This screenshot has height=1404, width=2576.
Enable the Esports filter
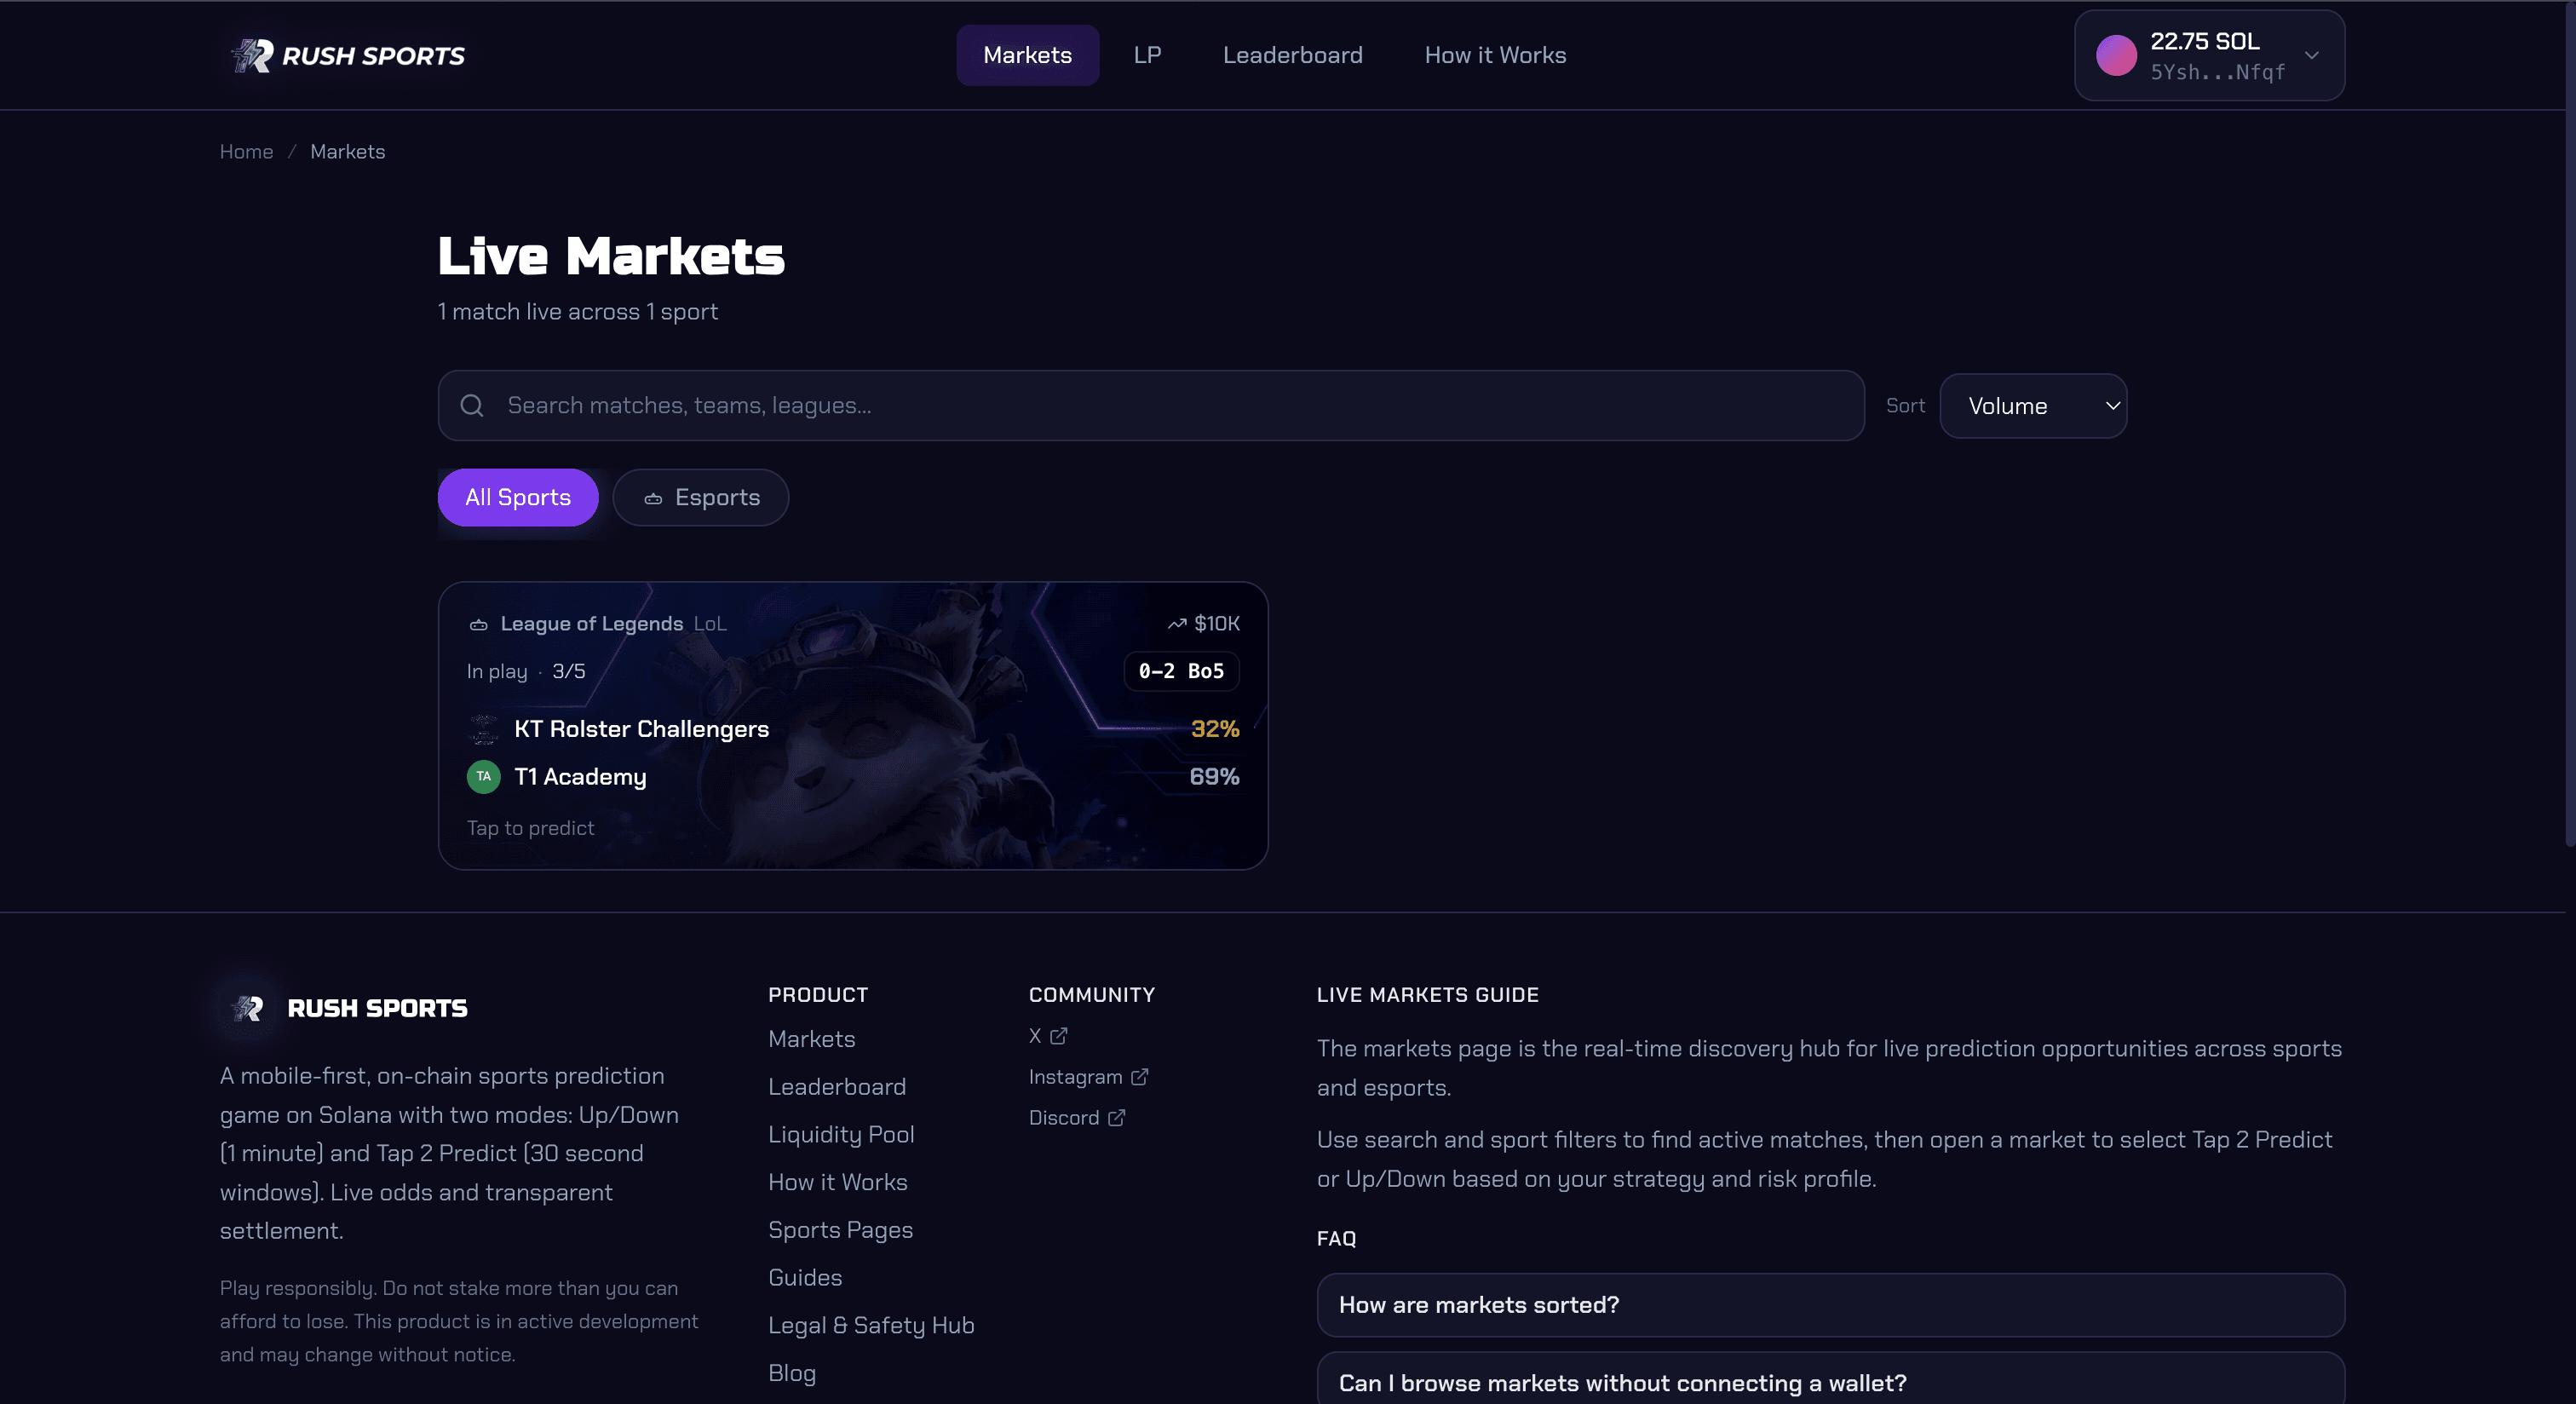pos(700,497)
